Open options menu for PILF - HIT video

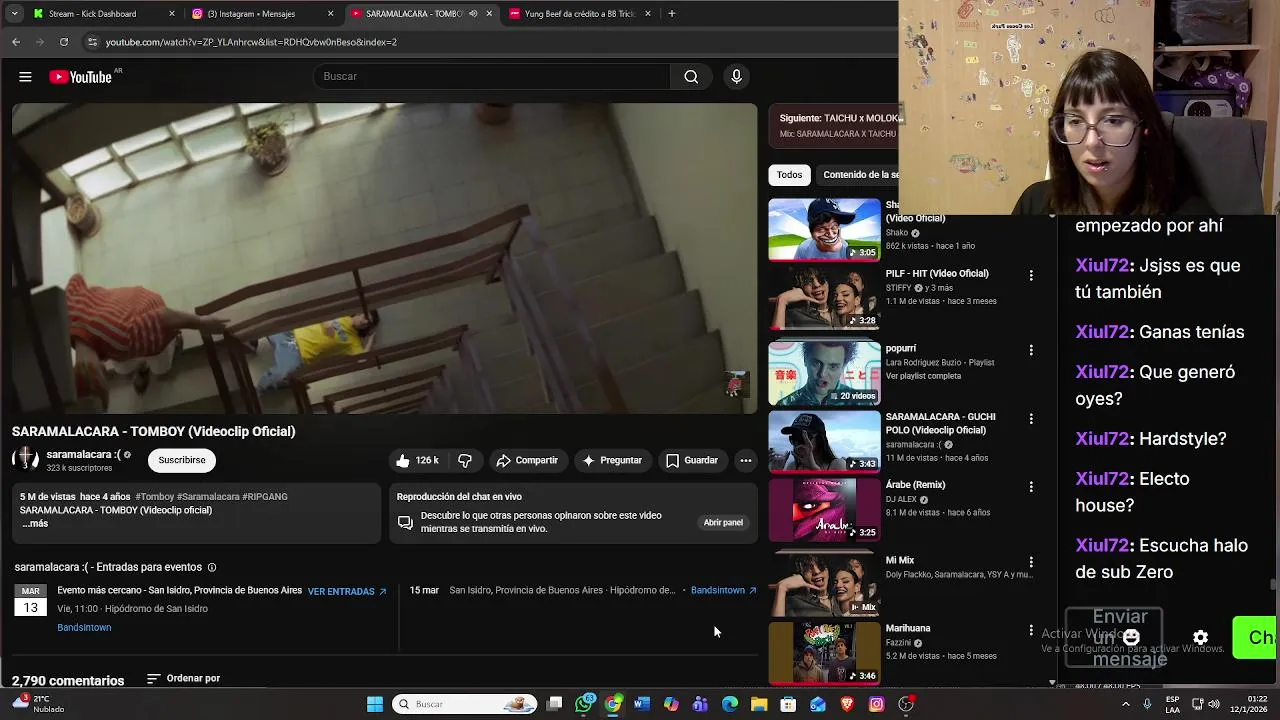1031,275
